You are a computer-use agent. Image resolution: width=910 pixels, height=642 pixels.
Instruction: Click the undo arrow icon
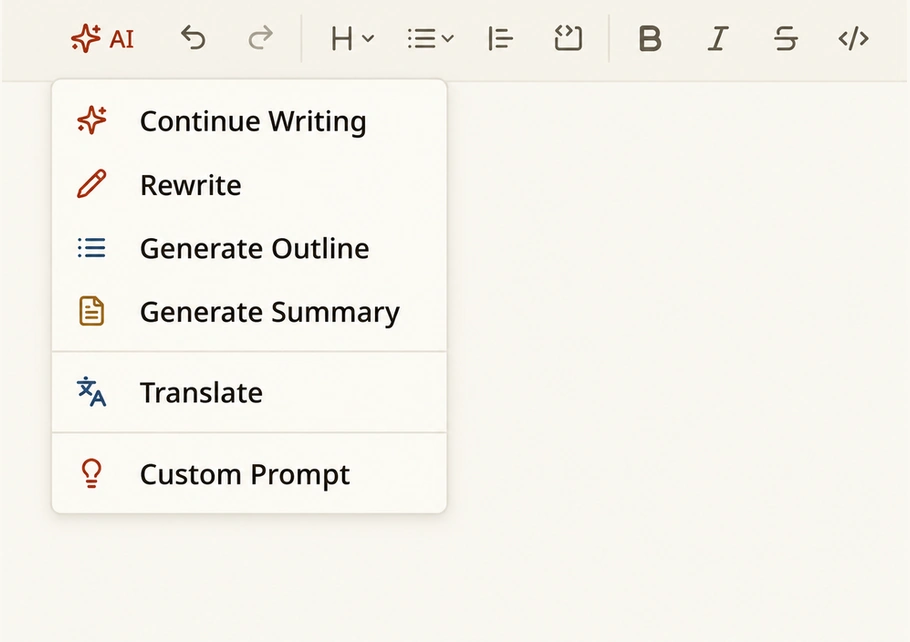click(193, 38)
